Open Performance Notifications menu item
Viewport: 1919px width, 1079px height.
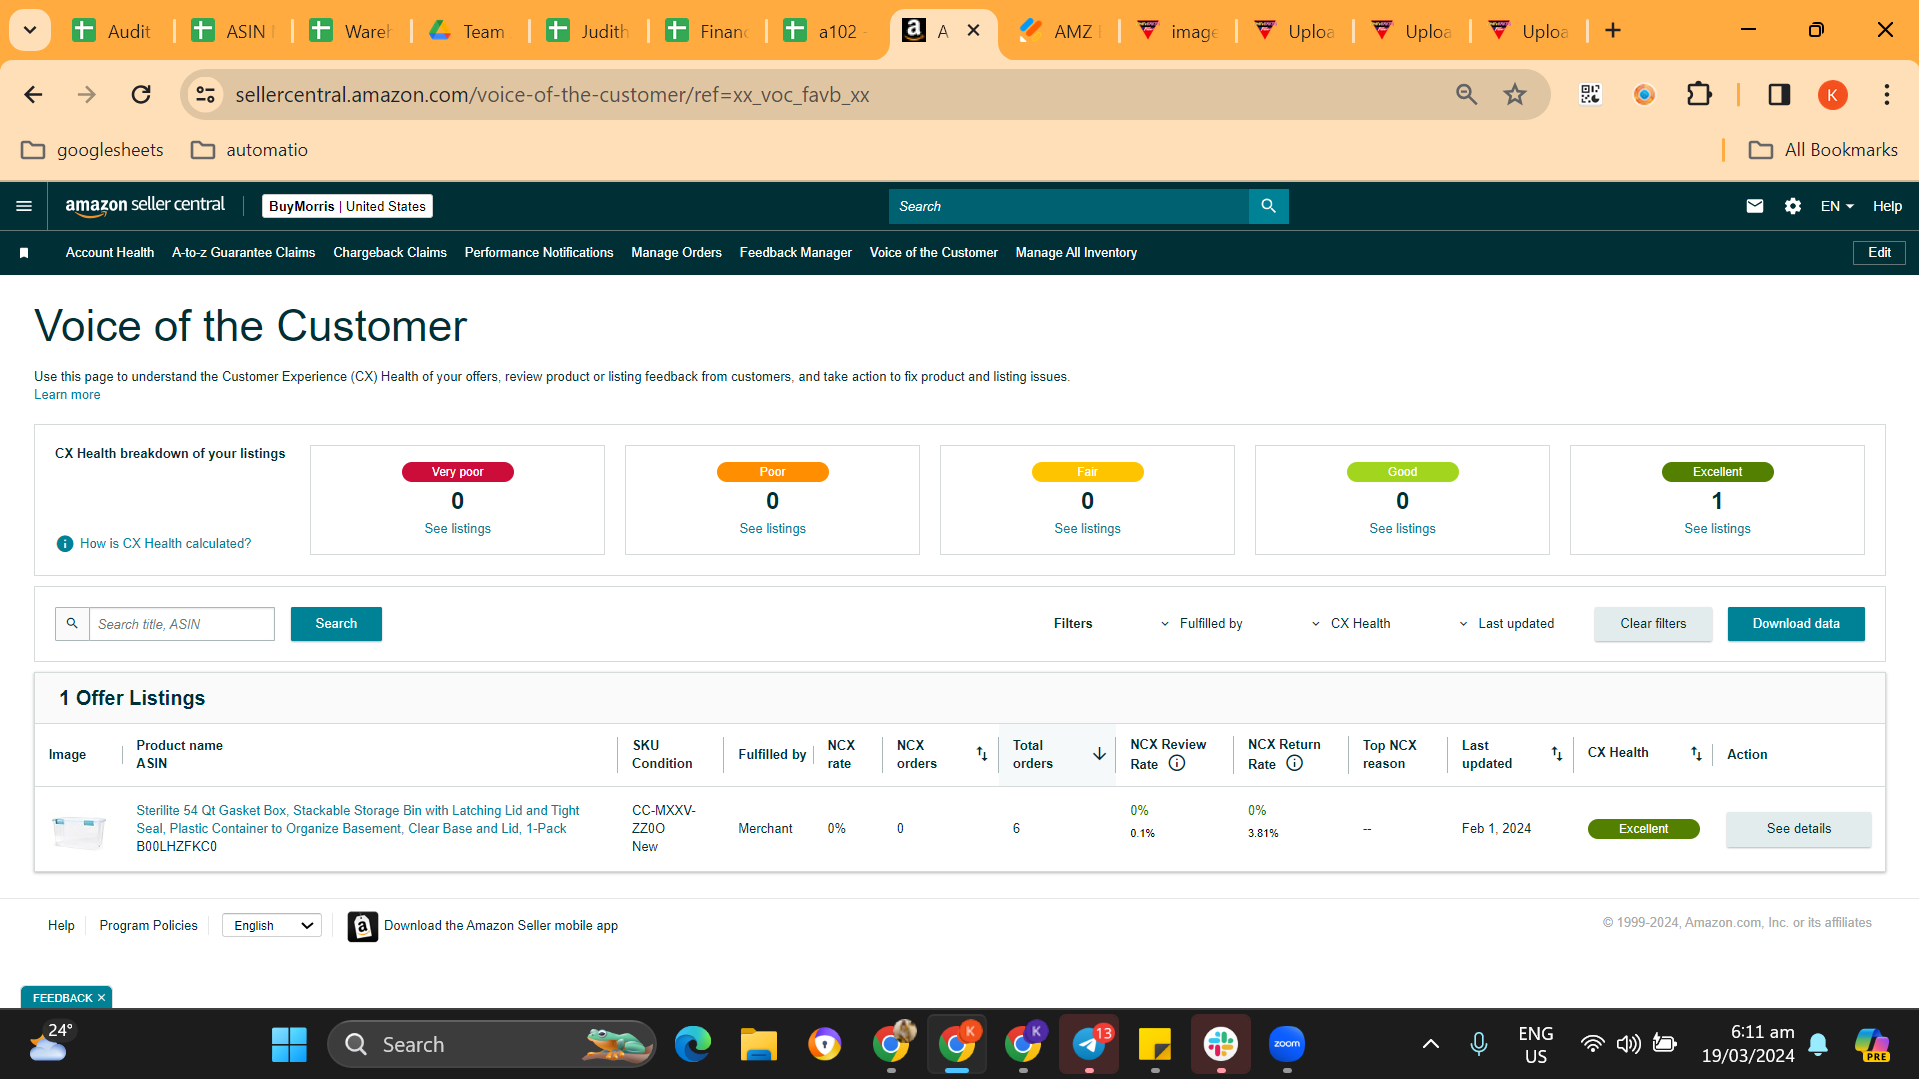point(539,253)
